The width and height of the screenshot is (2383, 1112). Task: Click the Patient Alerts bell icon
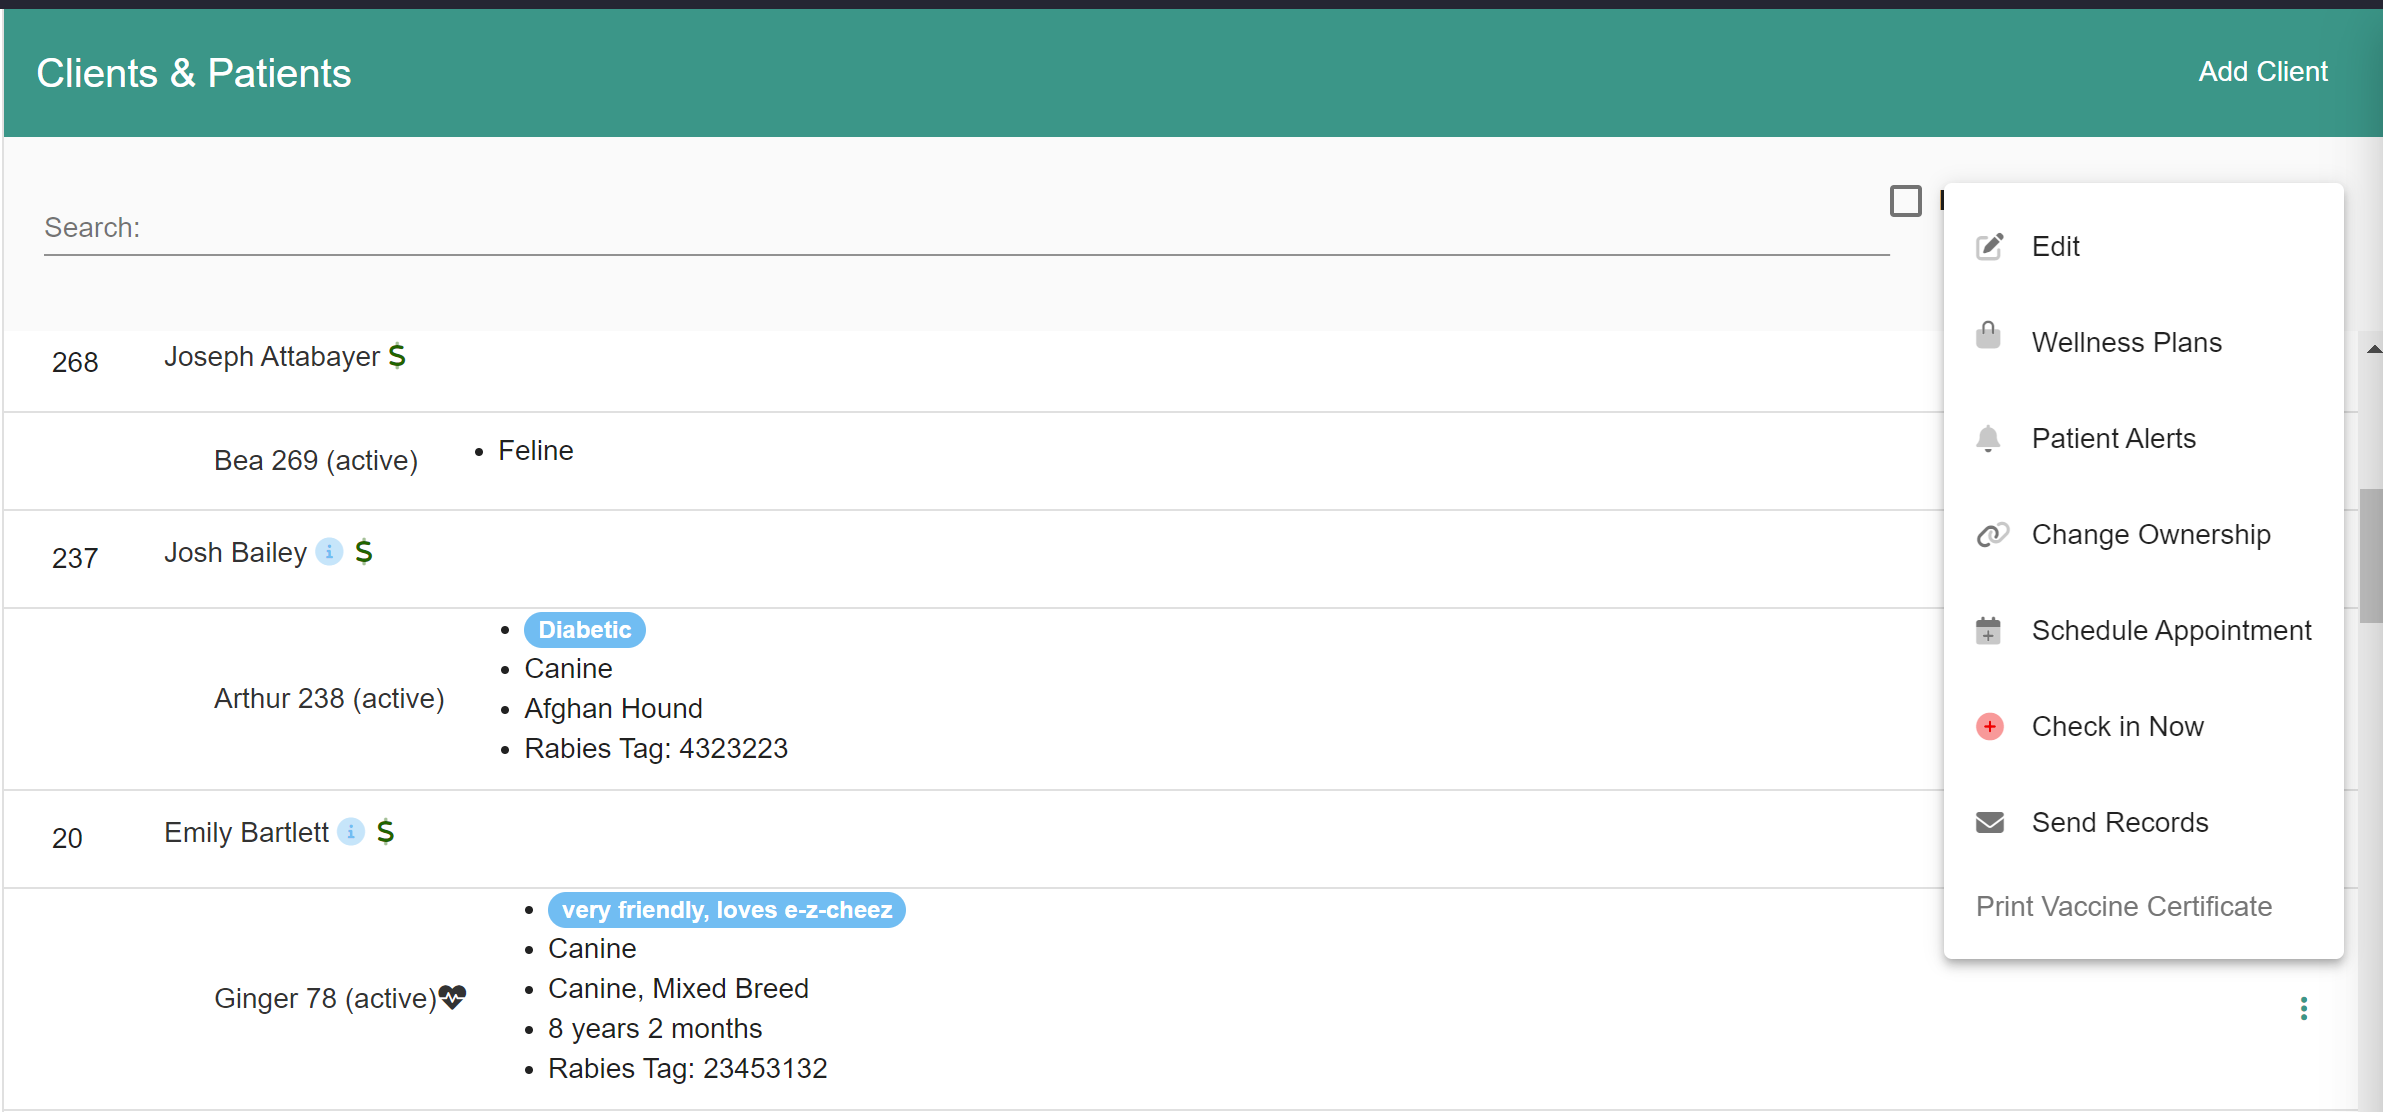[1988, 438]
